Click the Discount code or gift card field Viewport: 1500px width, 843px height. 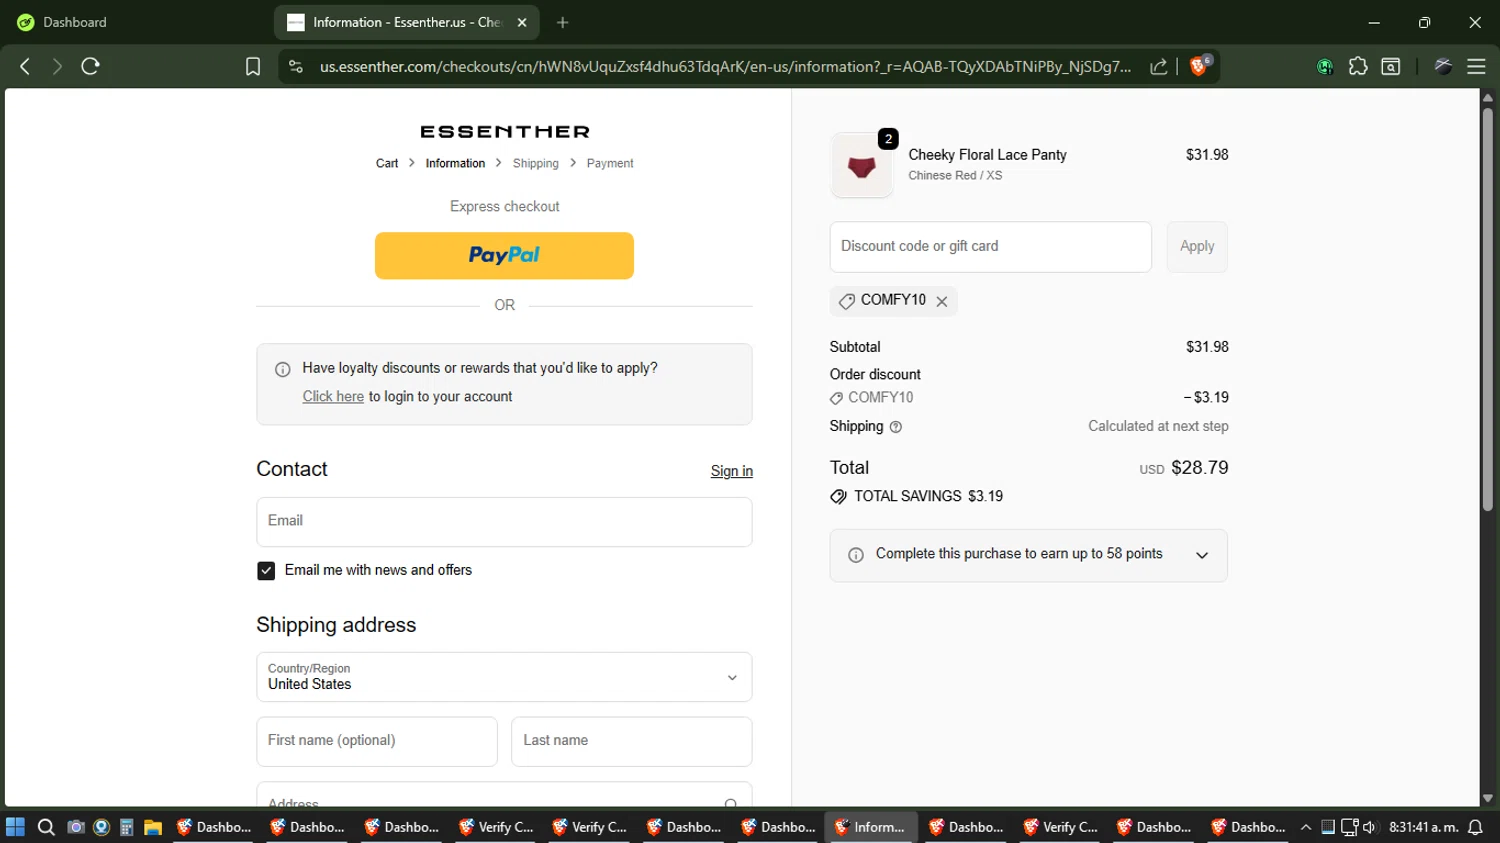point(990,247)
